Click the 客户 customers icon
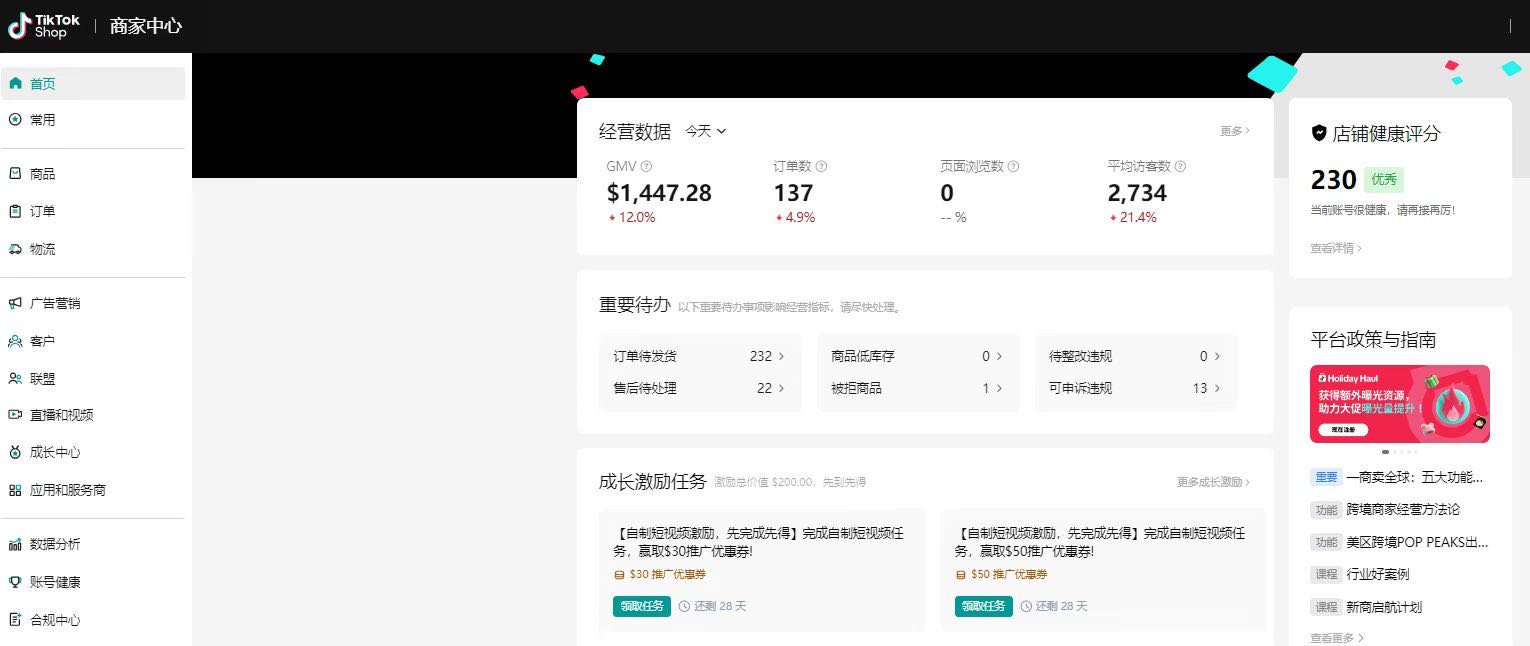 (x=16, y=341)
